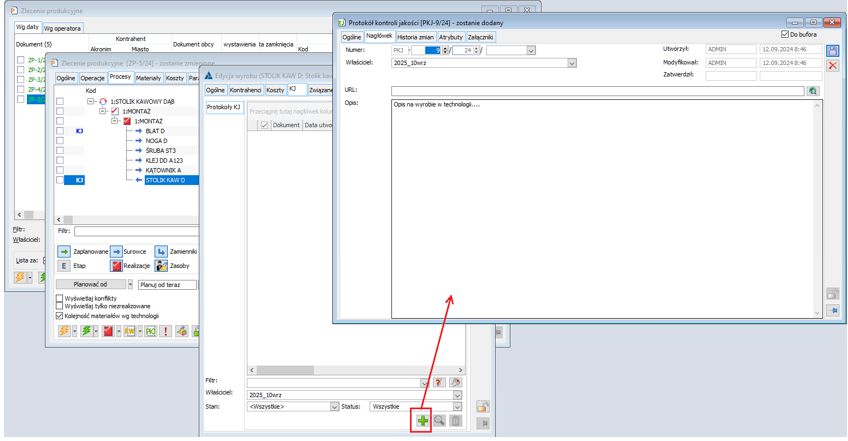Save protocol with the diskette icon
Screen dimensions: 848x441
tap(832, 49)
